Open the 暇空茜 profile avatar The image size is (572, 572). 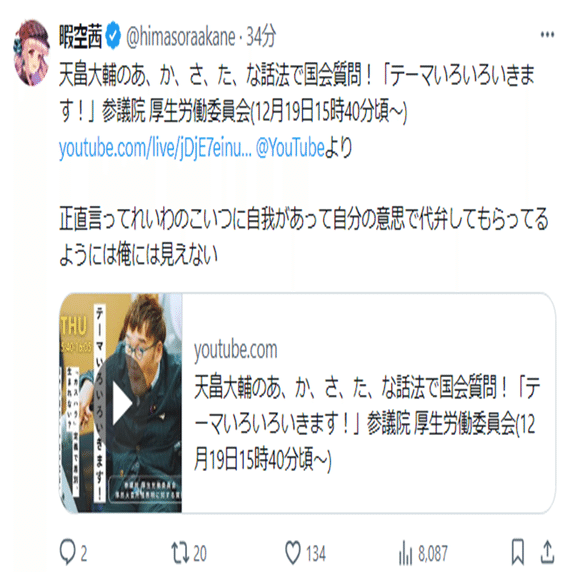coord(32,53)
